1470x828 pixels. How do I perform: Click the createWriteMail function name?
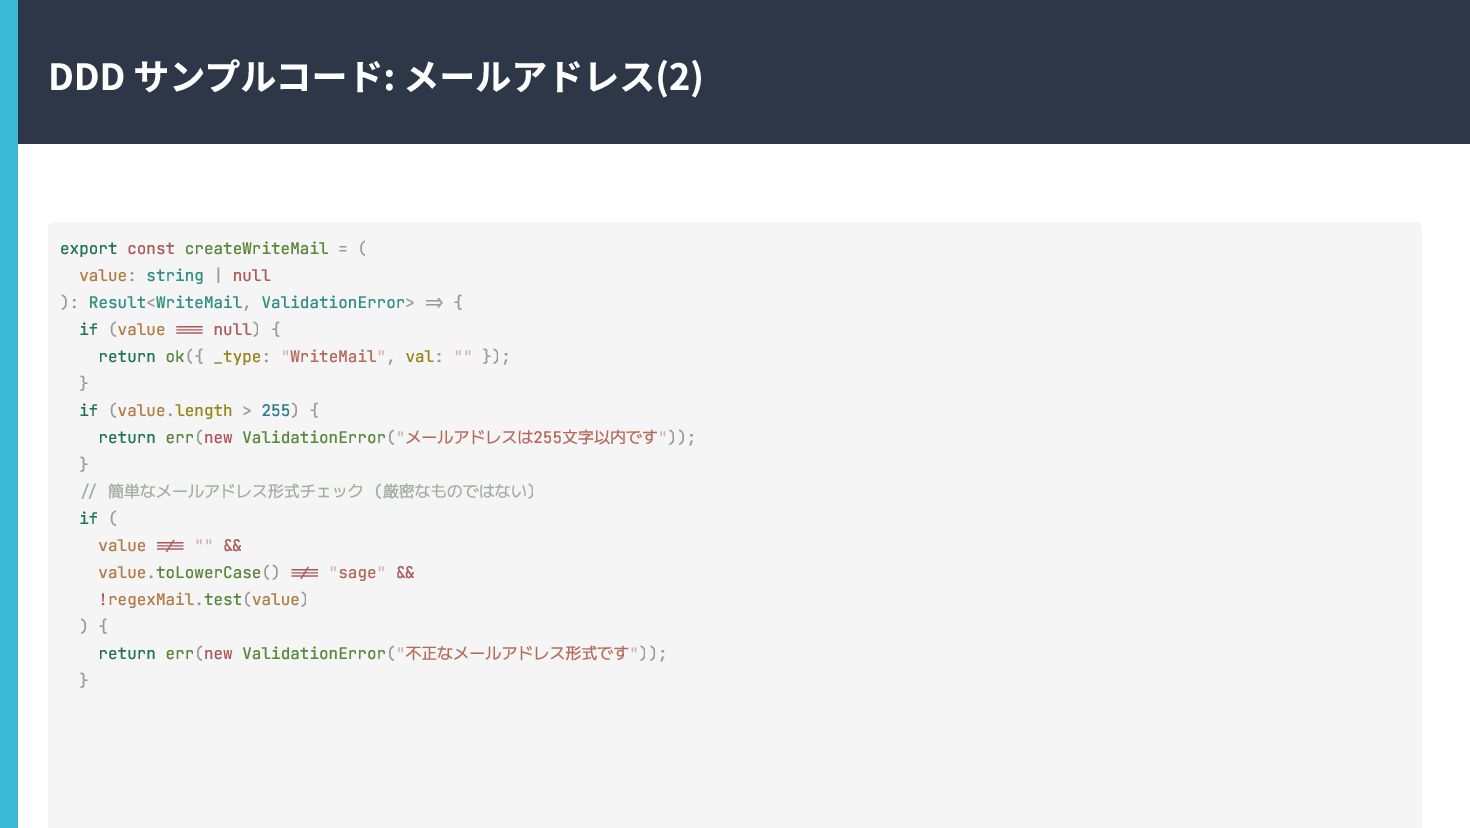(x=256, y=248)
